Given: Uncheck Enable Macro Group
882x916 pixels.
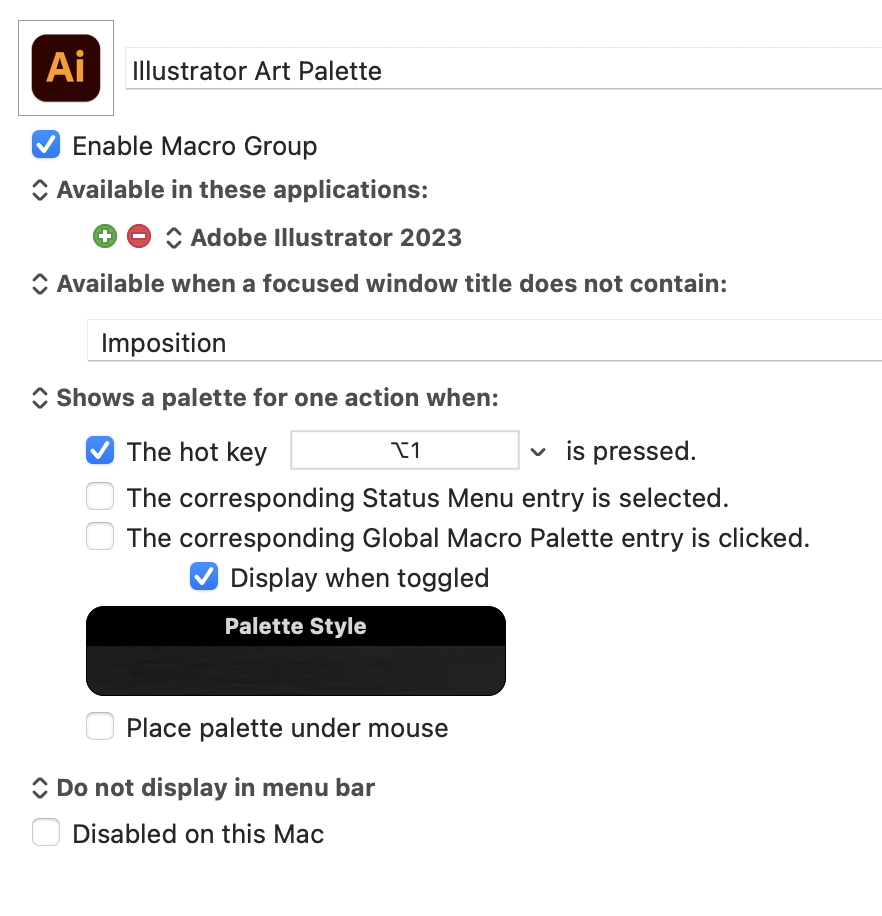Looking at the screenshot, I should [46, 145].
